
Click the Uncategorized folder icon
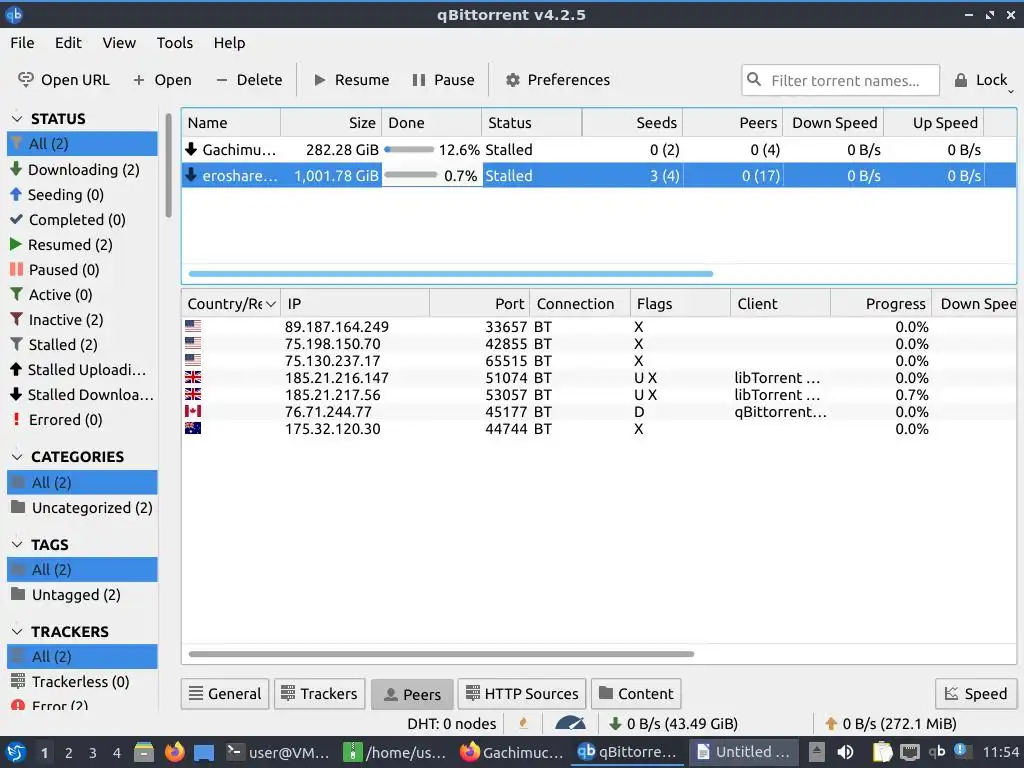tap(18, 507)
